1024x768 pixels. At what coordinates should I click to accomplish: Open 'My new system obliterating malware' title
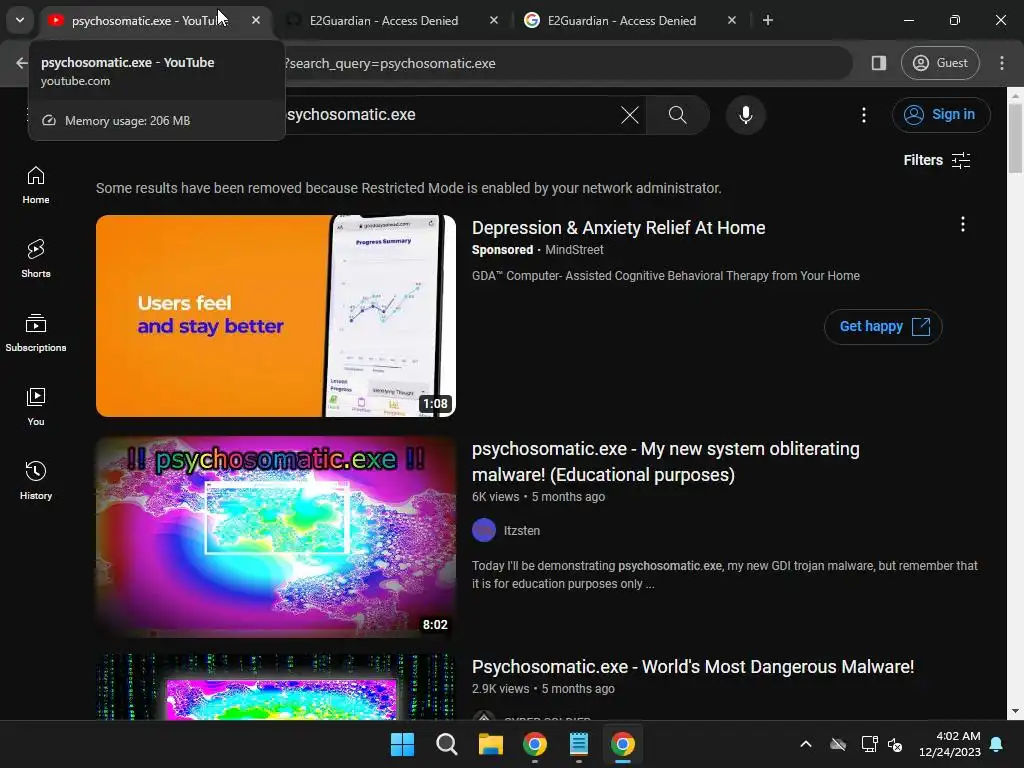pos(665,462)
